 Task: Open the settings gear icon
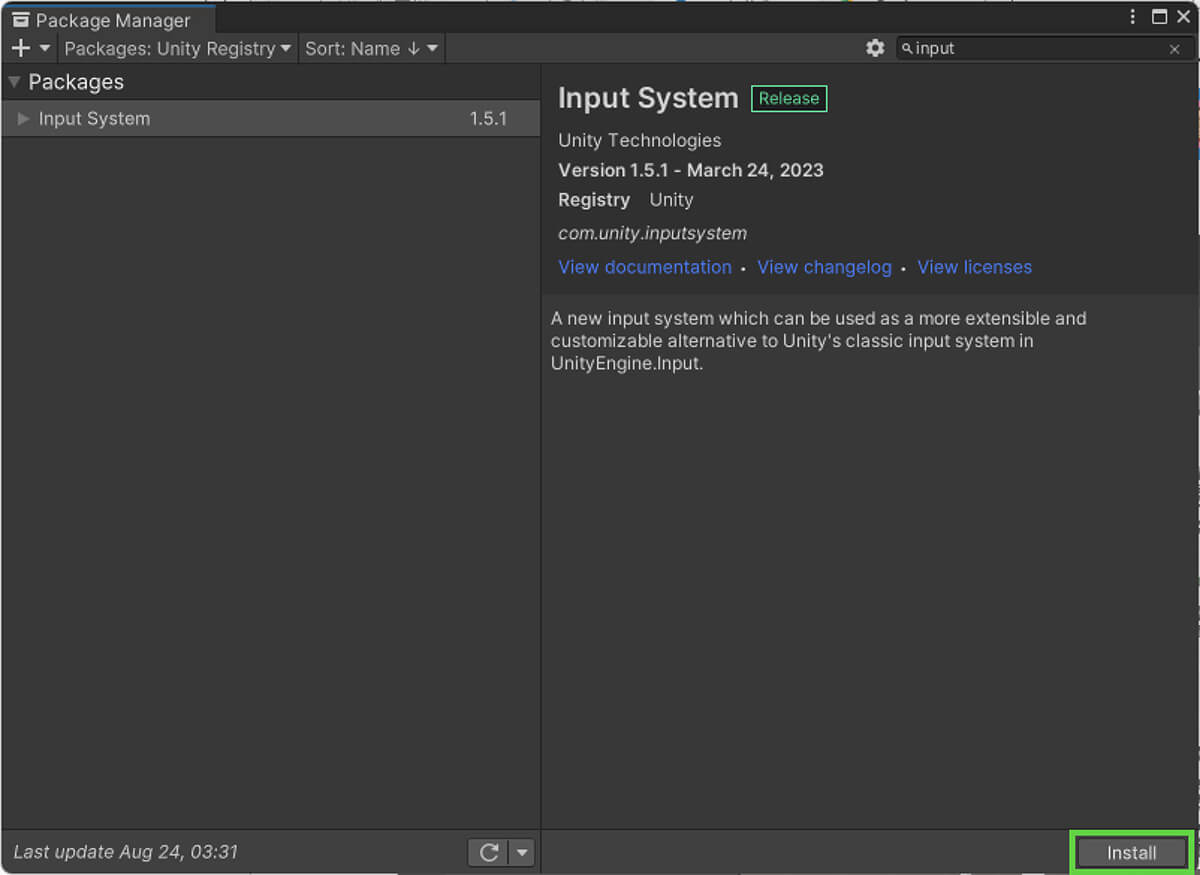pos(875,48)
